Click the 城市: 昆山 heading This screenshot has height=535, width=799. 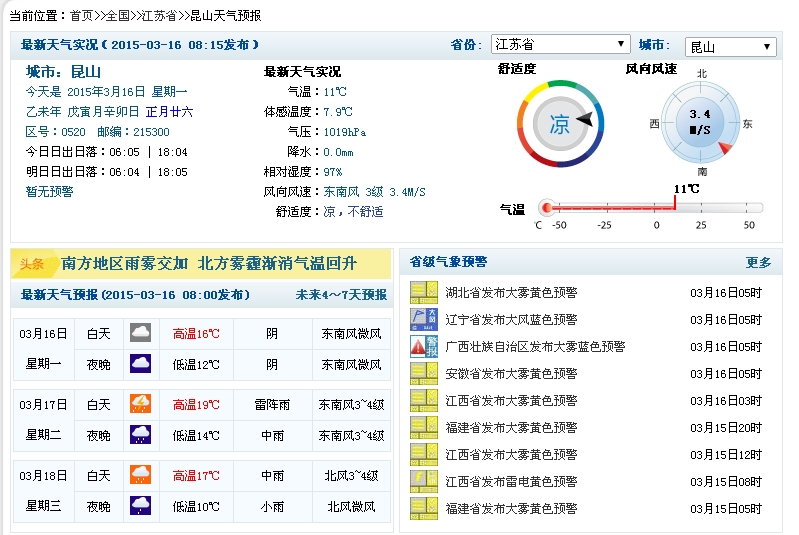(x=64, y=72)
